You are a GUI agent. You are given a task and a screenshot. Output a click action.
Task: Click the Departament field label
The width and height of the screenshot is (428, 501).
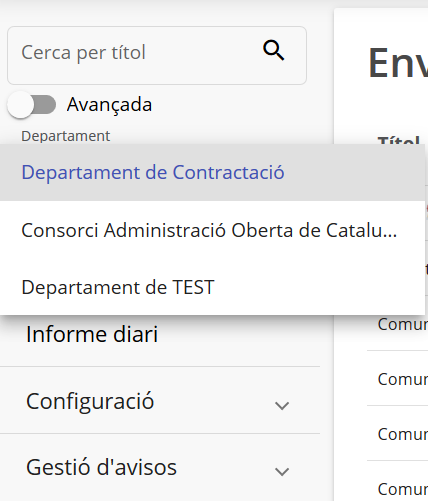click(66, 136)
